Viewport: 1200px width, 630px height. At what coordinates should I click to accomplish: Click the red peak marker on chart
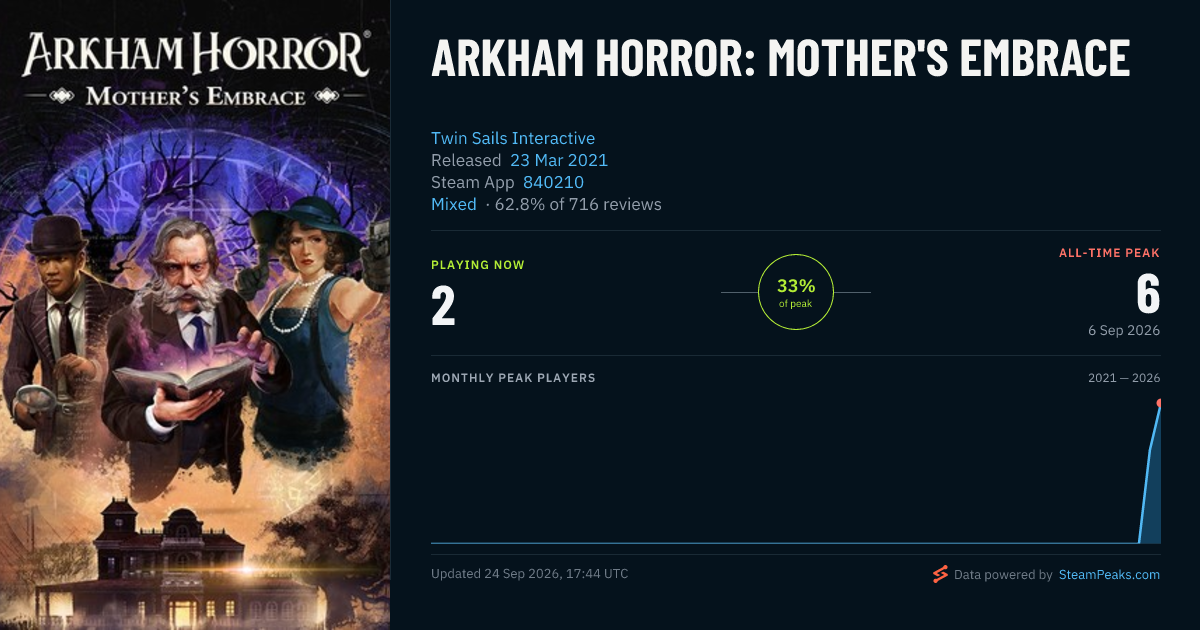click(x=1159, y=403)
